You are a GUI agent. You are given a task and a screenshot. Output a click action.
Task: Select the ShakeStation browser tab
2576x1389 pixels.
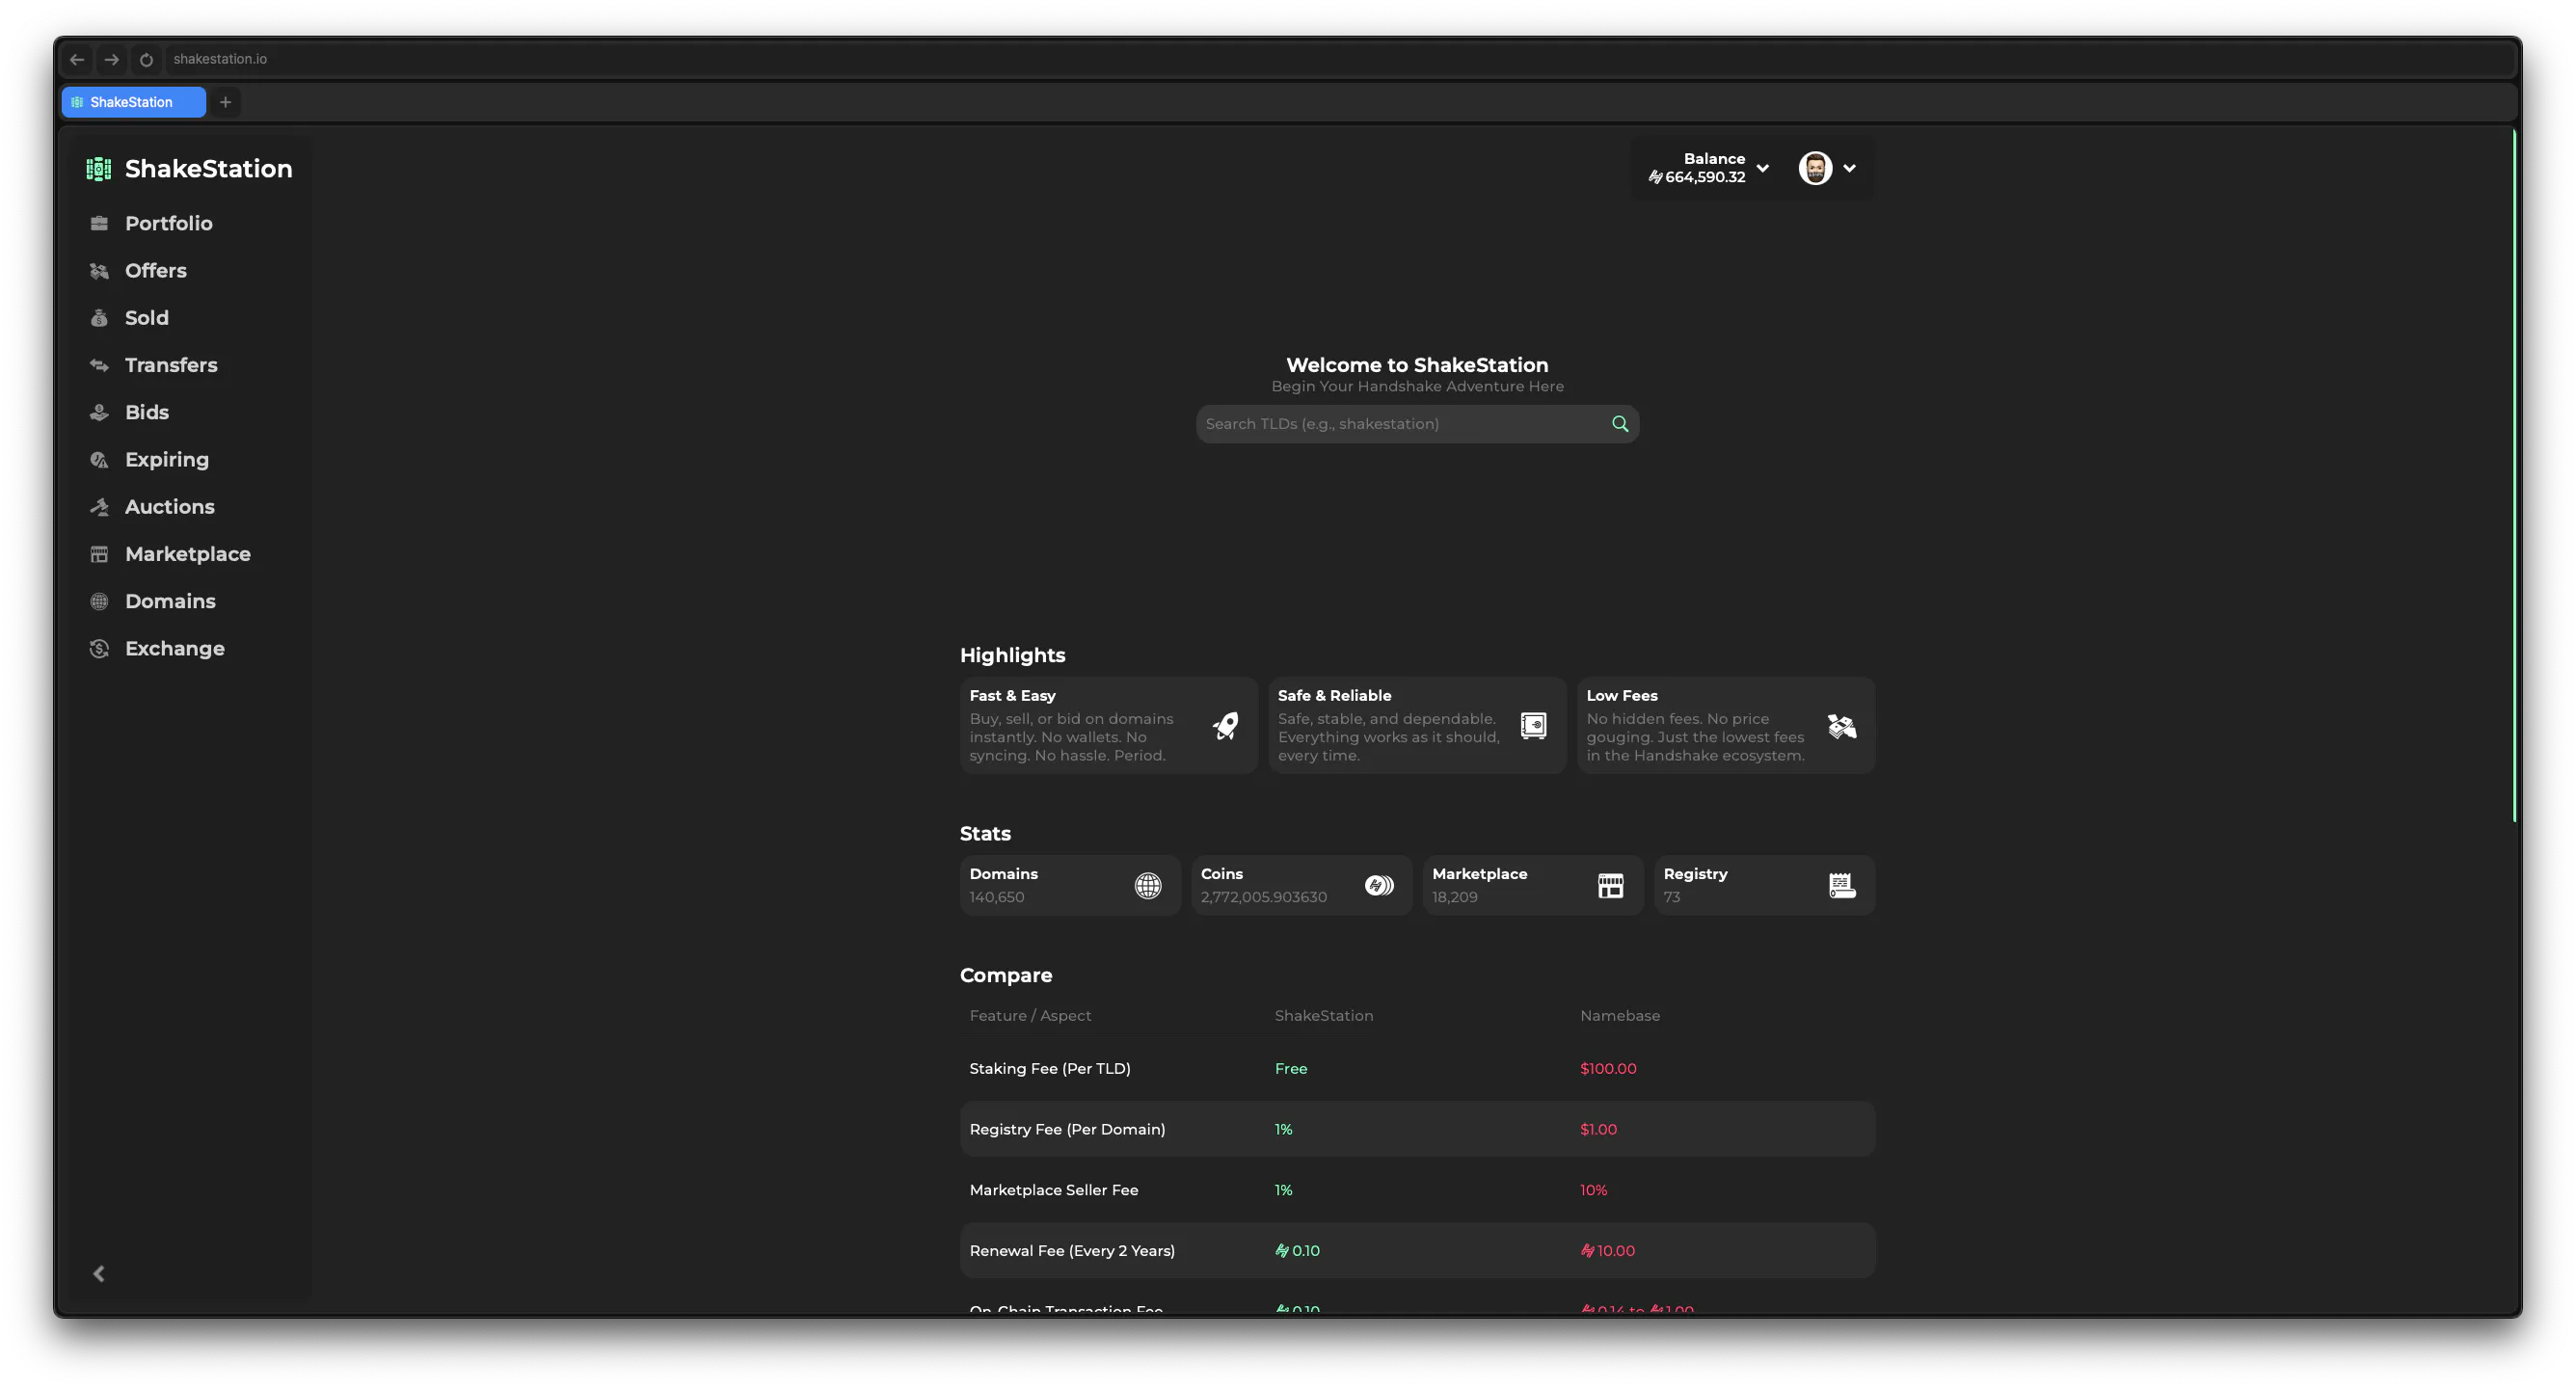tap(133, 102)
